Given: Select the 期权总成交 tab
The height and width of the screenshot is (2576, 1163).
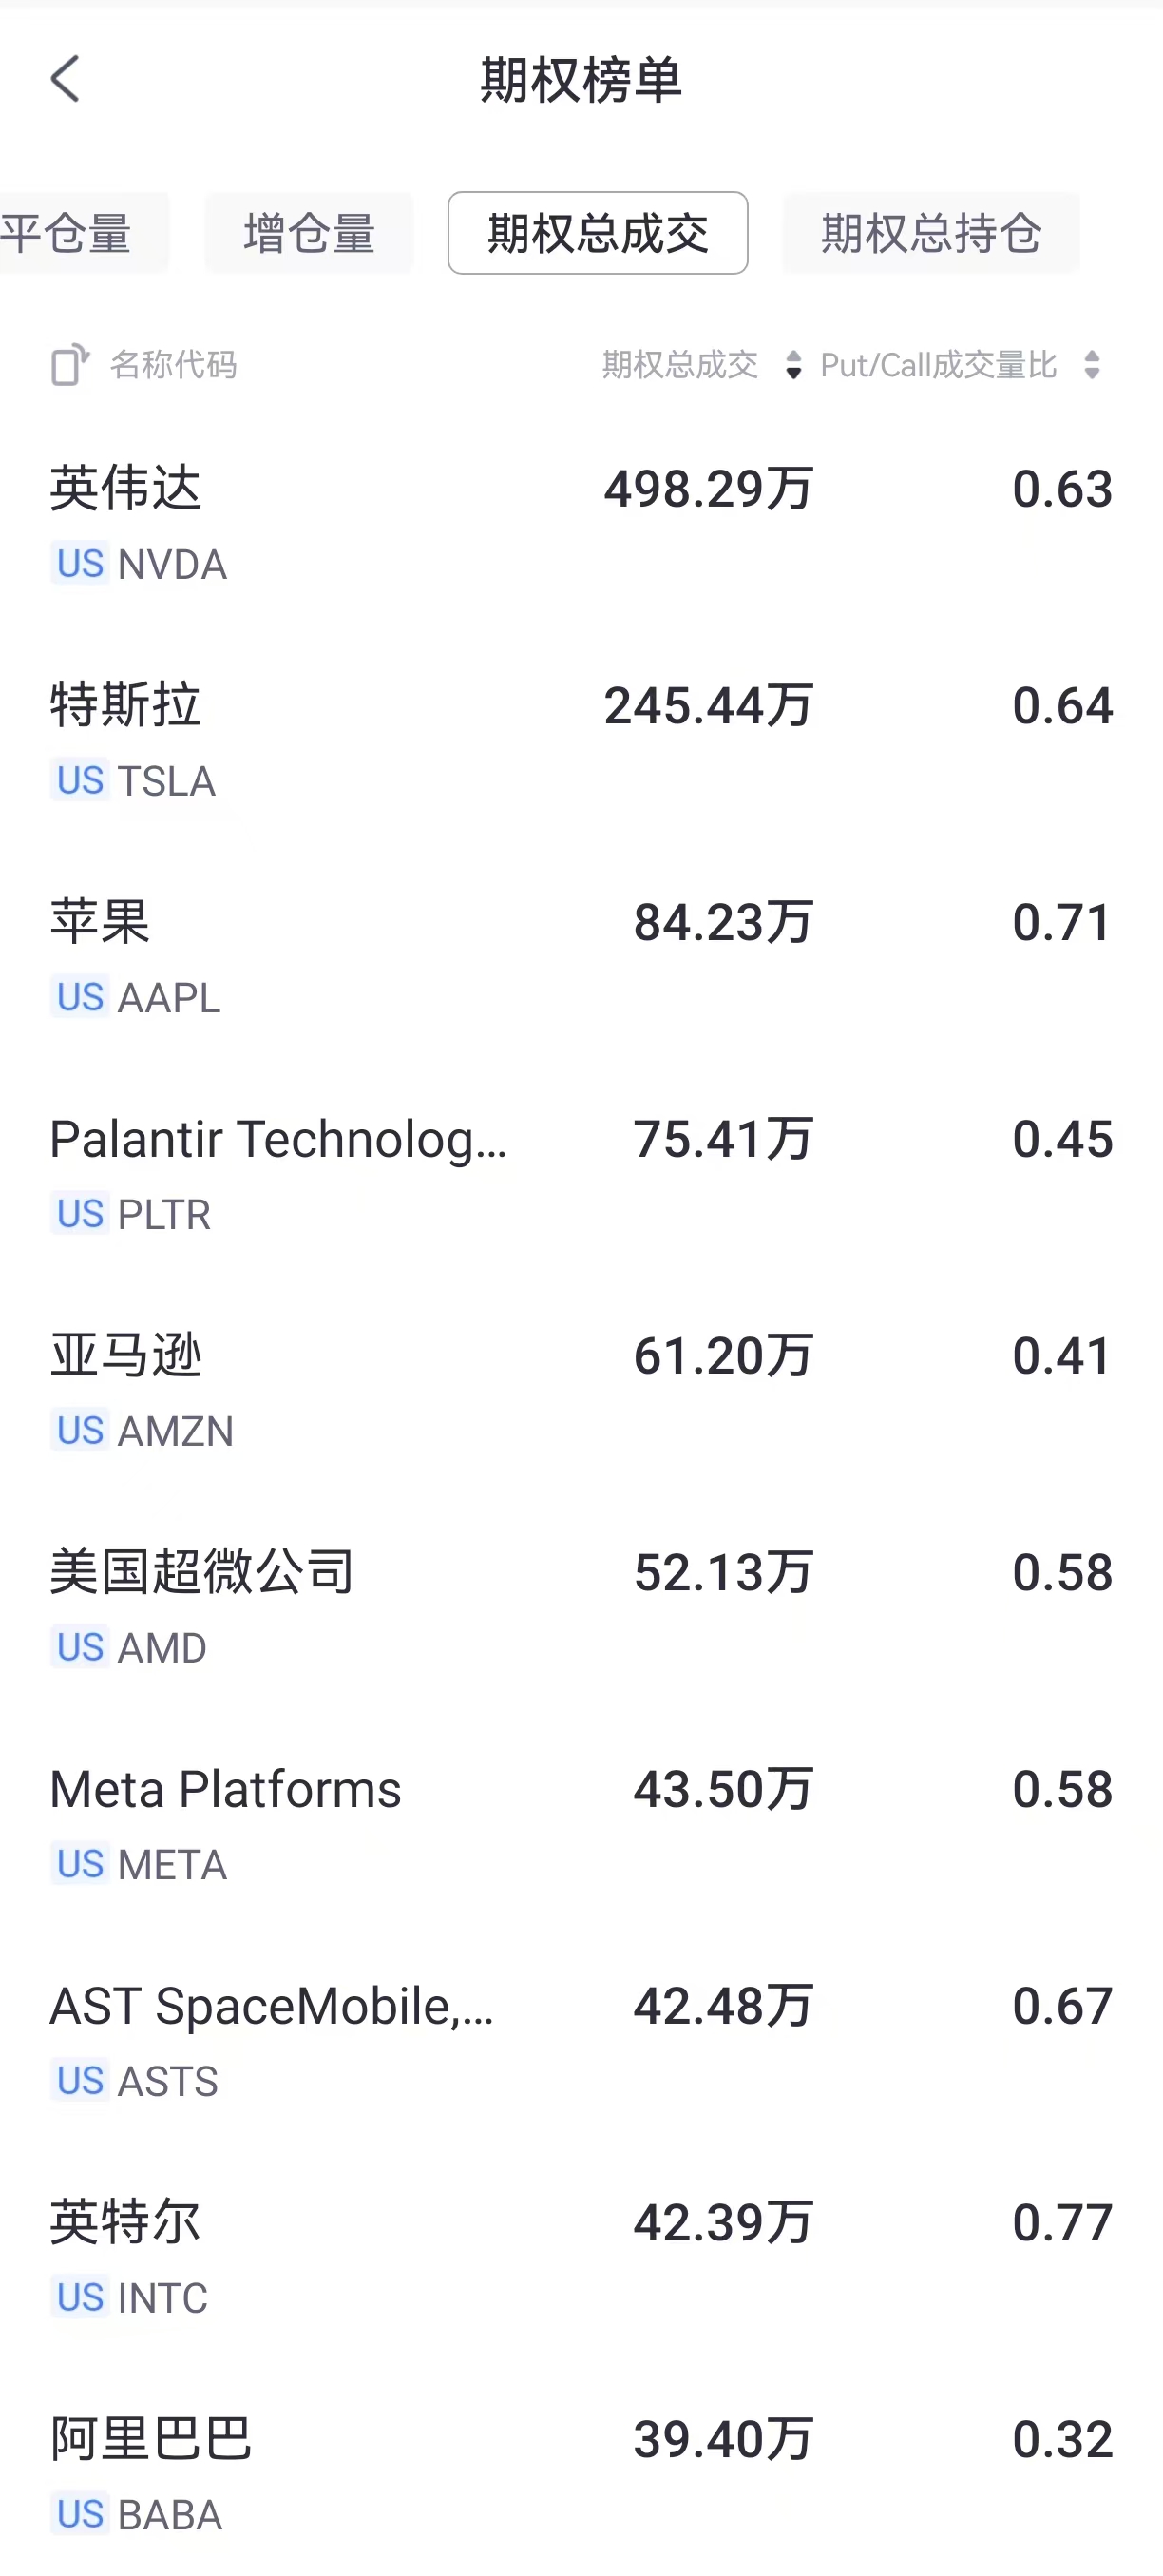Looking at the screenshot, I should tap(598, 233).
